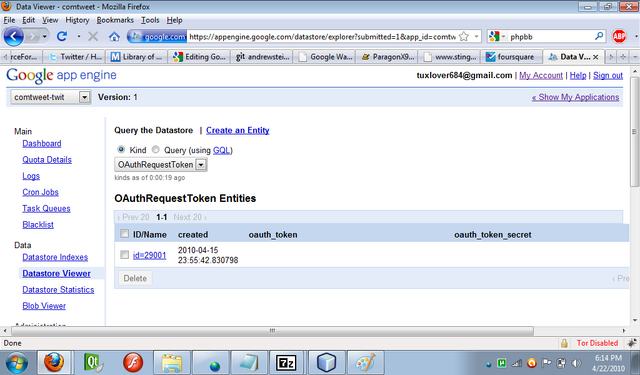
Task: Open the notepad taskbar icon
Action: click(249, 362)
